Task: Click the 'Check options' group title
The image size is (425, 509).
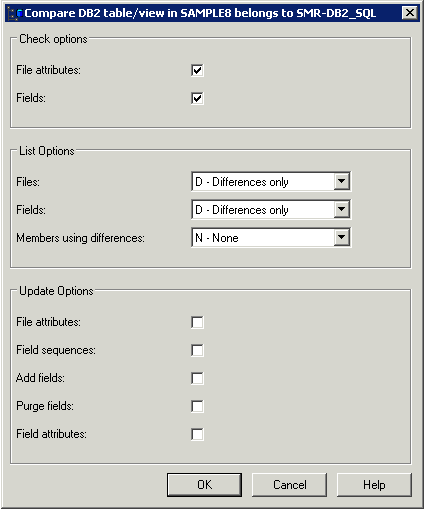Action: pos(53,39)
